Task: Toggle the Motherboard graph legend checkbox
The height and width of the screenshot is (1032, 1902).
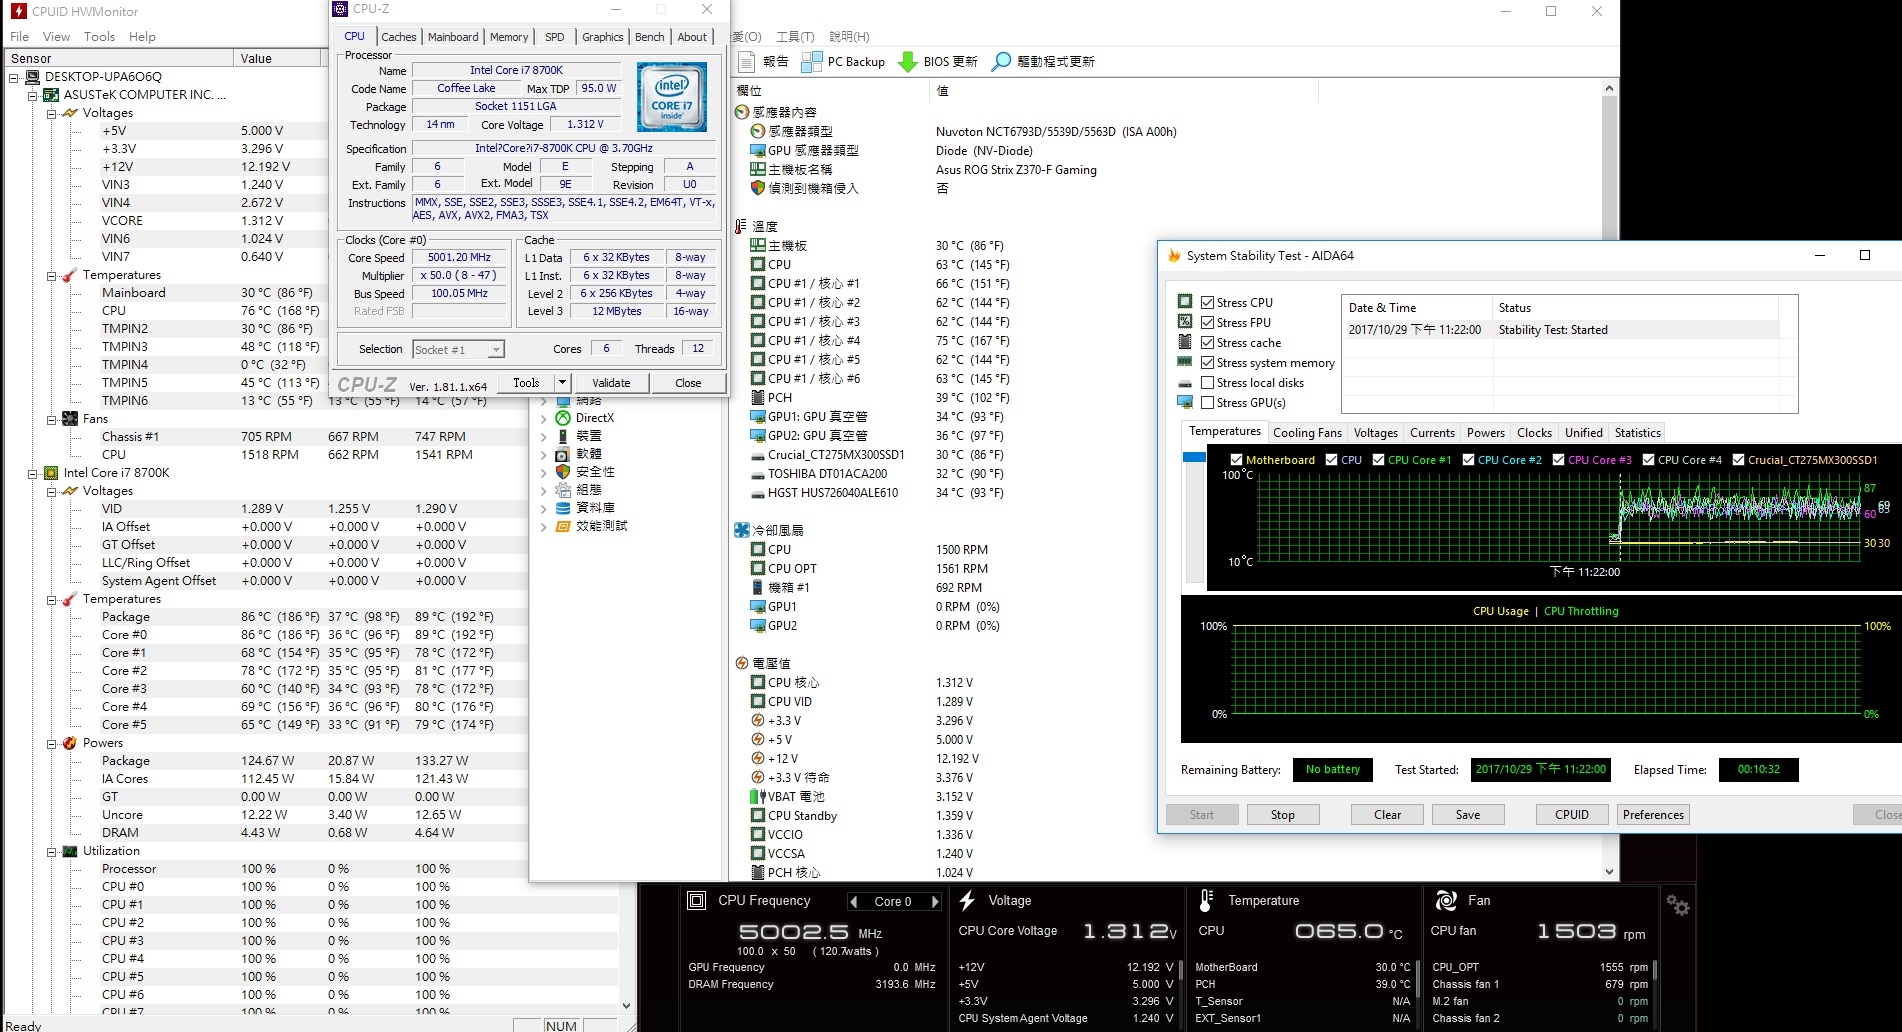Action: 1236,460
